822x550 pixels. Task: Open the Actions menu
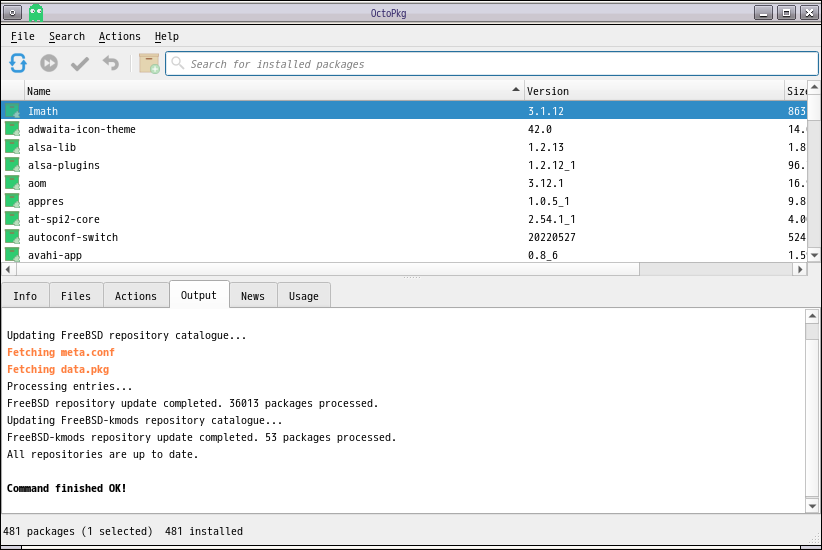(x=119, y=37)
